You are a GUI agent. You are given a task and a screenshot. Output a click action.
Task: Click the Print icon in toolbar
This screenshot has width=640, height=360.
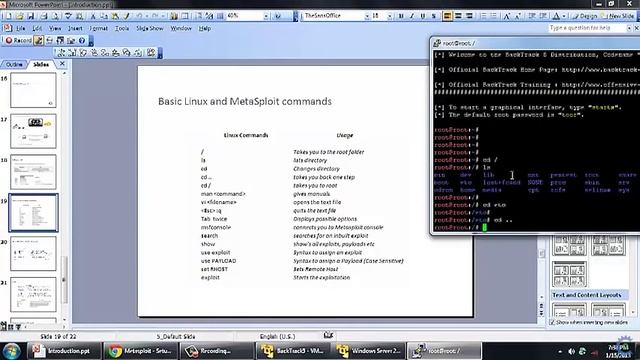click(x=44, y=16)
